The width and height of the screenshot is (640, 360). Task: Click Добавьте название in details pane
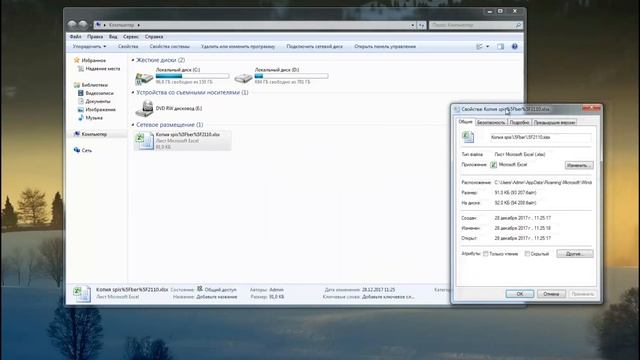pos(217,297)
